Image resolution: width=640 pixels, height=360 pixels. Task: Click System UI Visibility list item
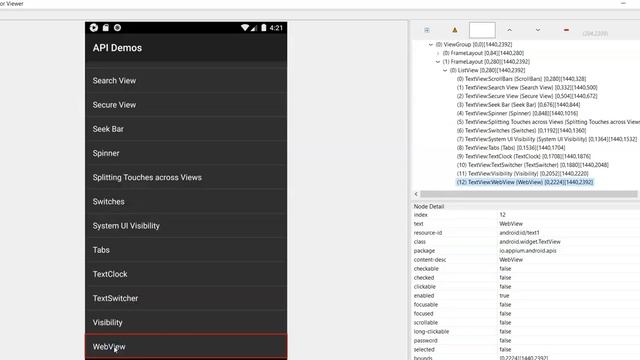pos(186,226)
